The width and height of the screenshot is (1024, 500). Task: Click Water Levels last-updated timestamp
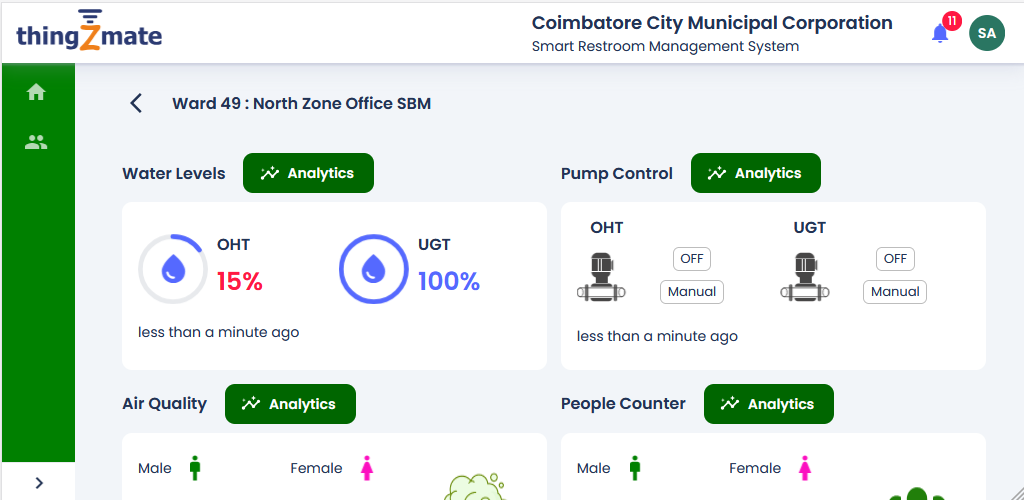[x=219, y=332]
